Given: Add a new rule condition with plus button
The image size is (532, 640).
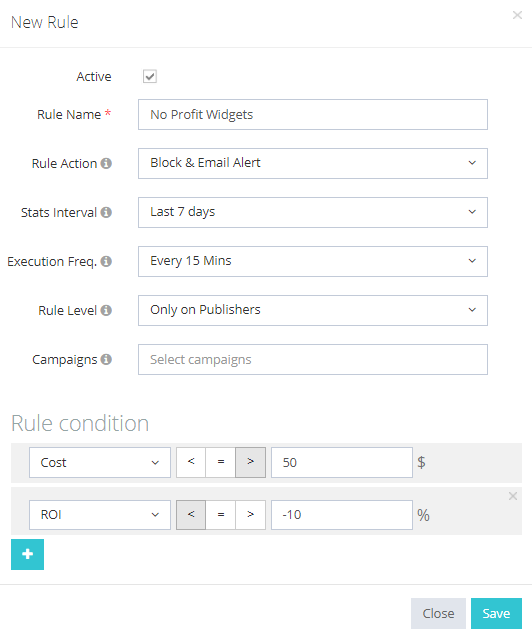Looking at the screenshot, I should (27, 554).
